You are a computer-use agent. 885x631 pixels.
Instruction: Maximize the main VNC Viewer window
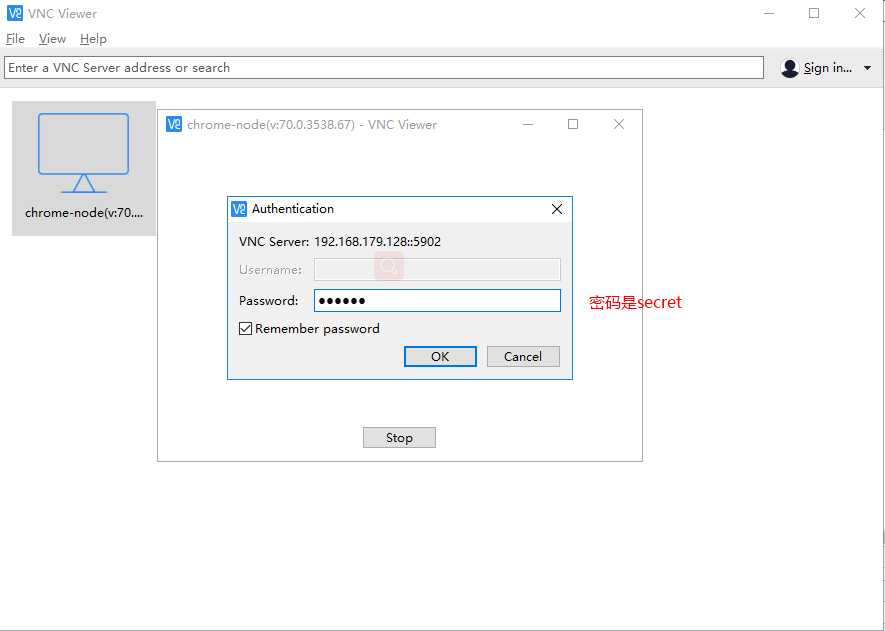click(x=814, y=14)
